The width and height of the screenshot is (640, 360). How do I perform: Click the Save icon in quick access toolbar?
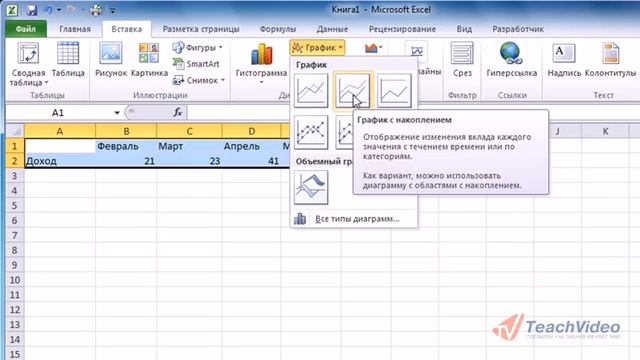click(31, 10)
